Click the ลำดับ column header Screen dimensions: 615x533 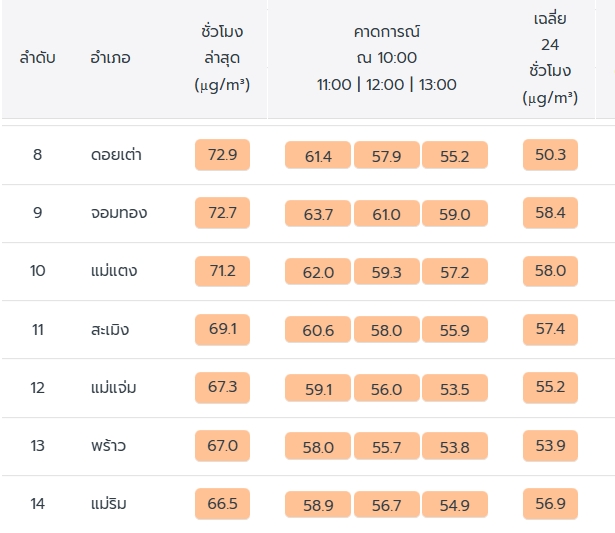[x=38, y=58]
